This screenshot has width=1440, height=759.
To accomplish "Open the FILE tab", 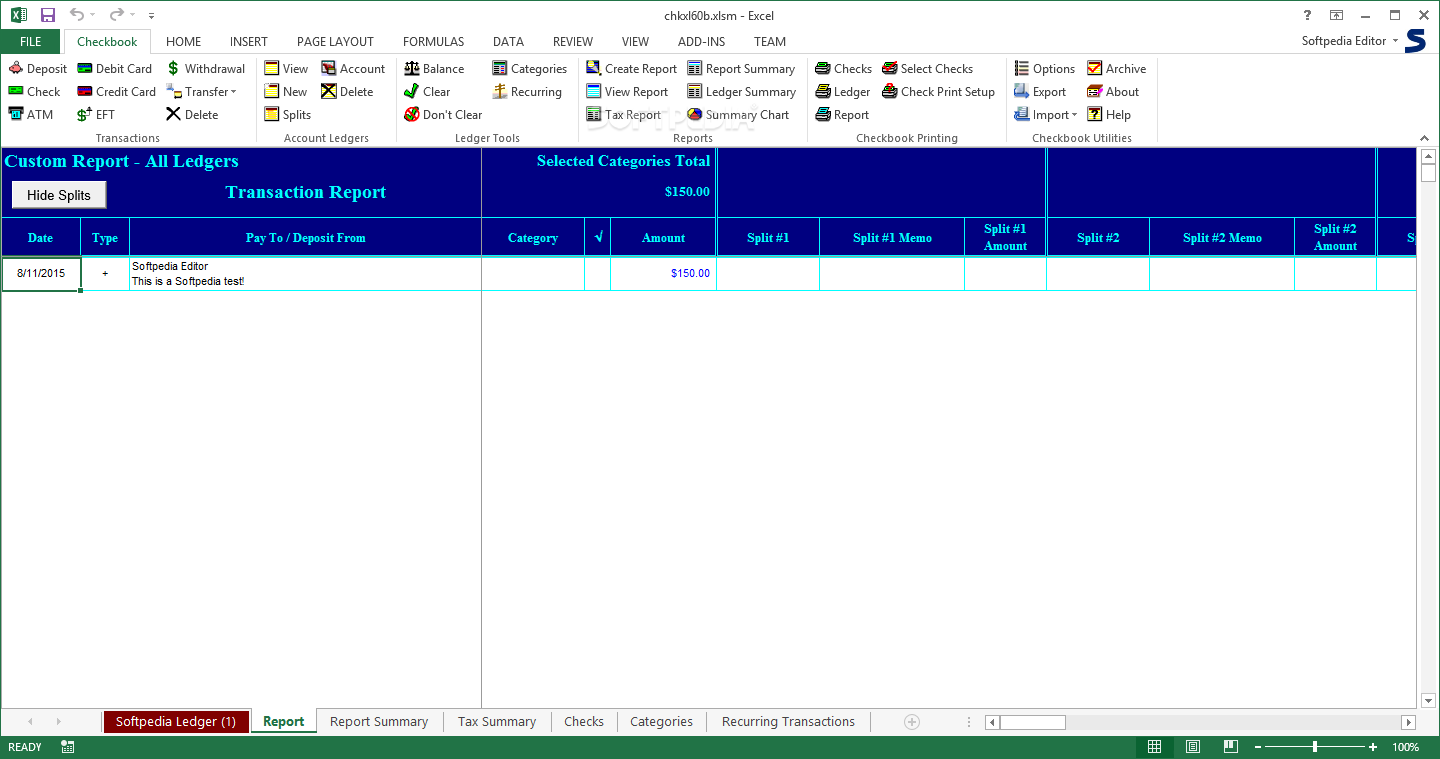I will (x=31, y=42).
